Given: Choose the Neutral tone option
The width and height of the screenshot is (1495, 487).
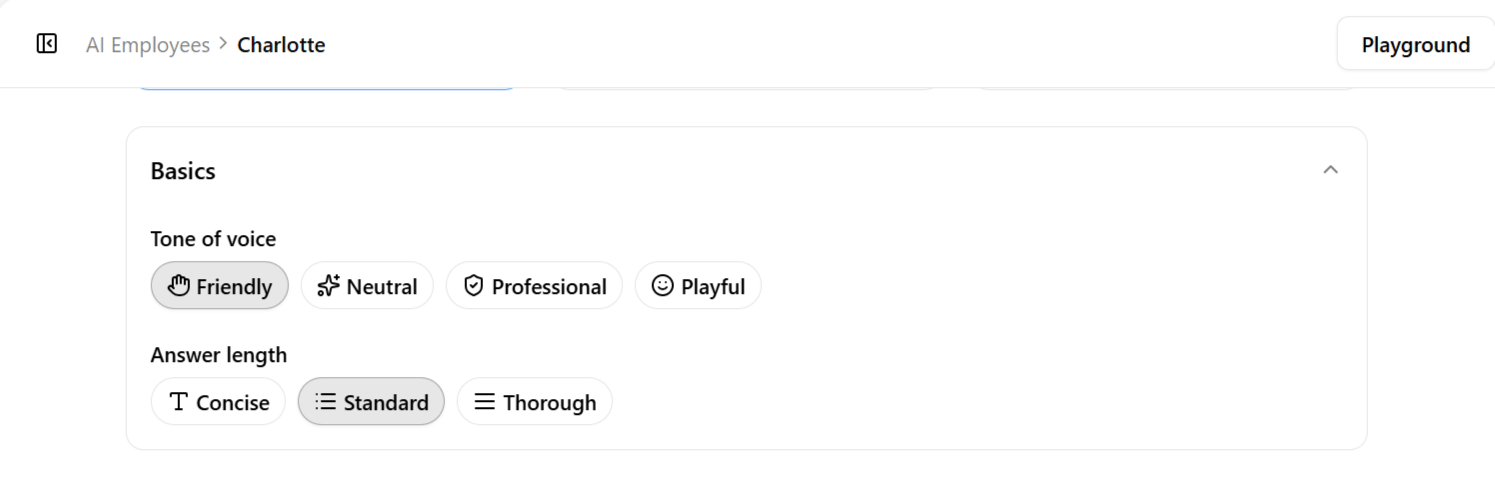Looking at the screenshot, I should pos(367,286).
